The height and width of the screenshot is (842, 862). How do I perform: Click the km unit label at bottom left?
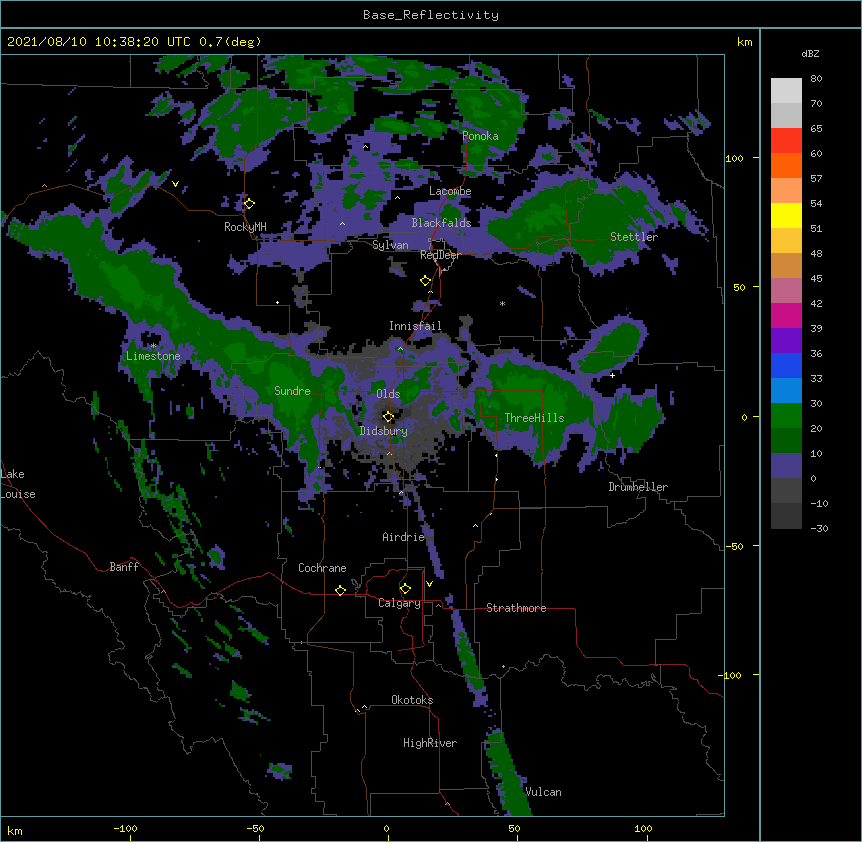coord(15,830)
